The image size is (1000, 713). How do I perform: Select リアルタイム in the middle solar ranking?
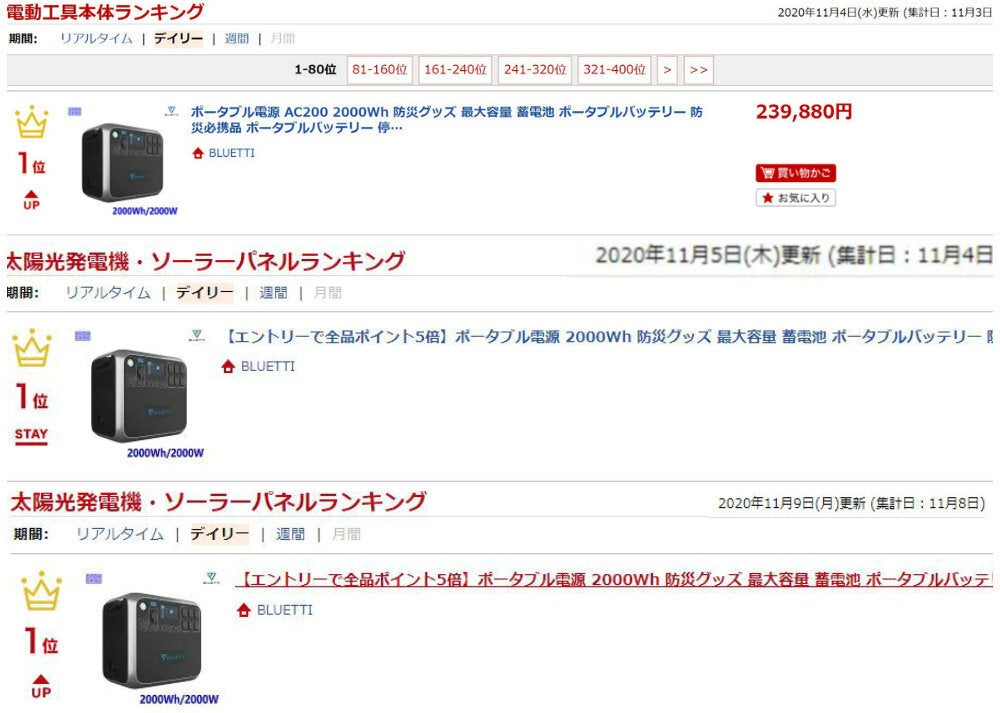point(108,293)
